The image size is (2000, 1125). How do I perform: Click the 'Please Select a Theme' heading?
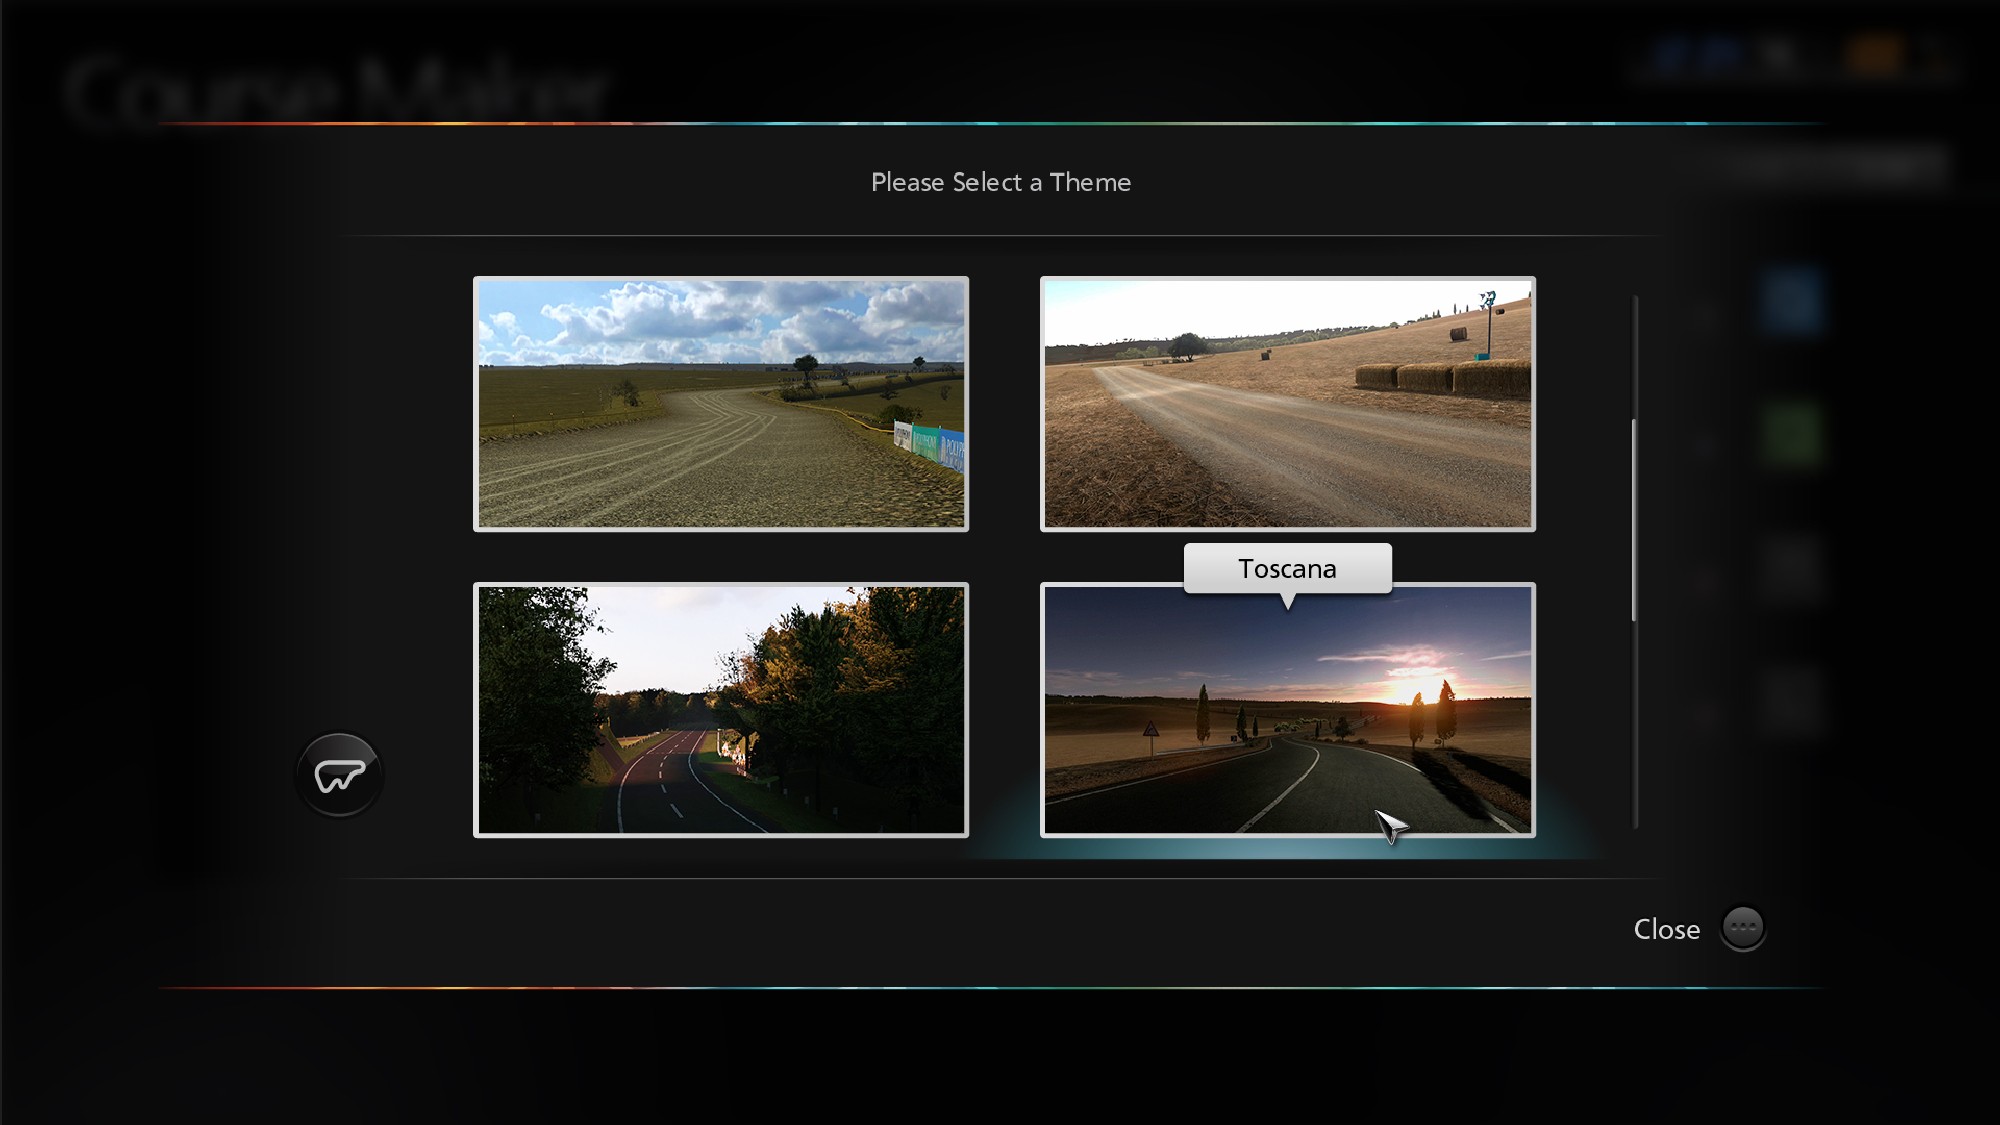pos(1000,182)
